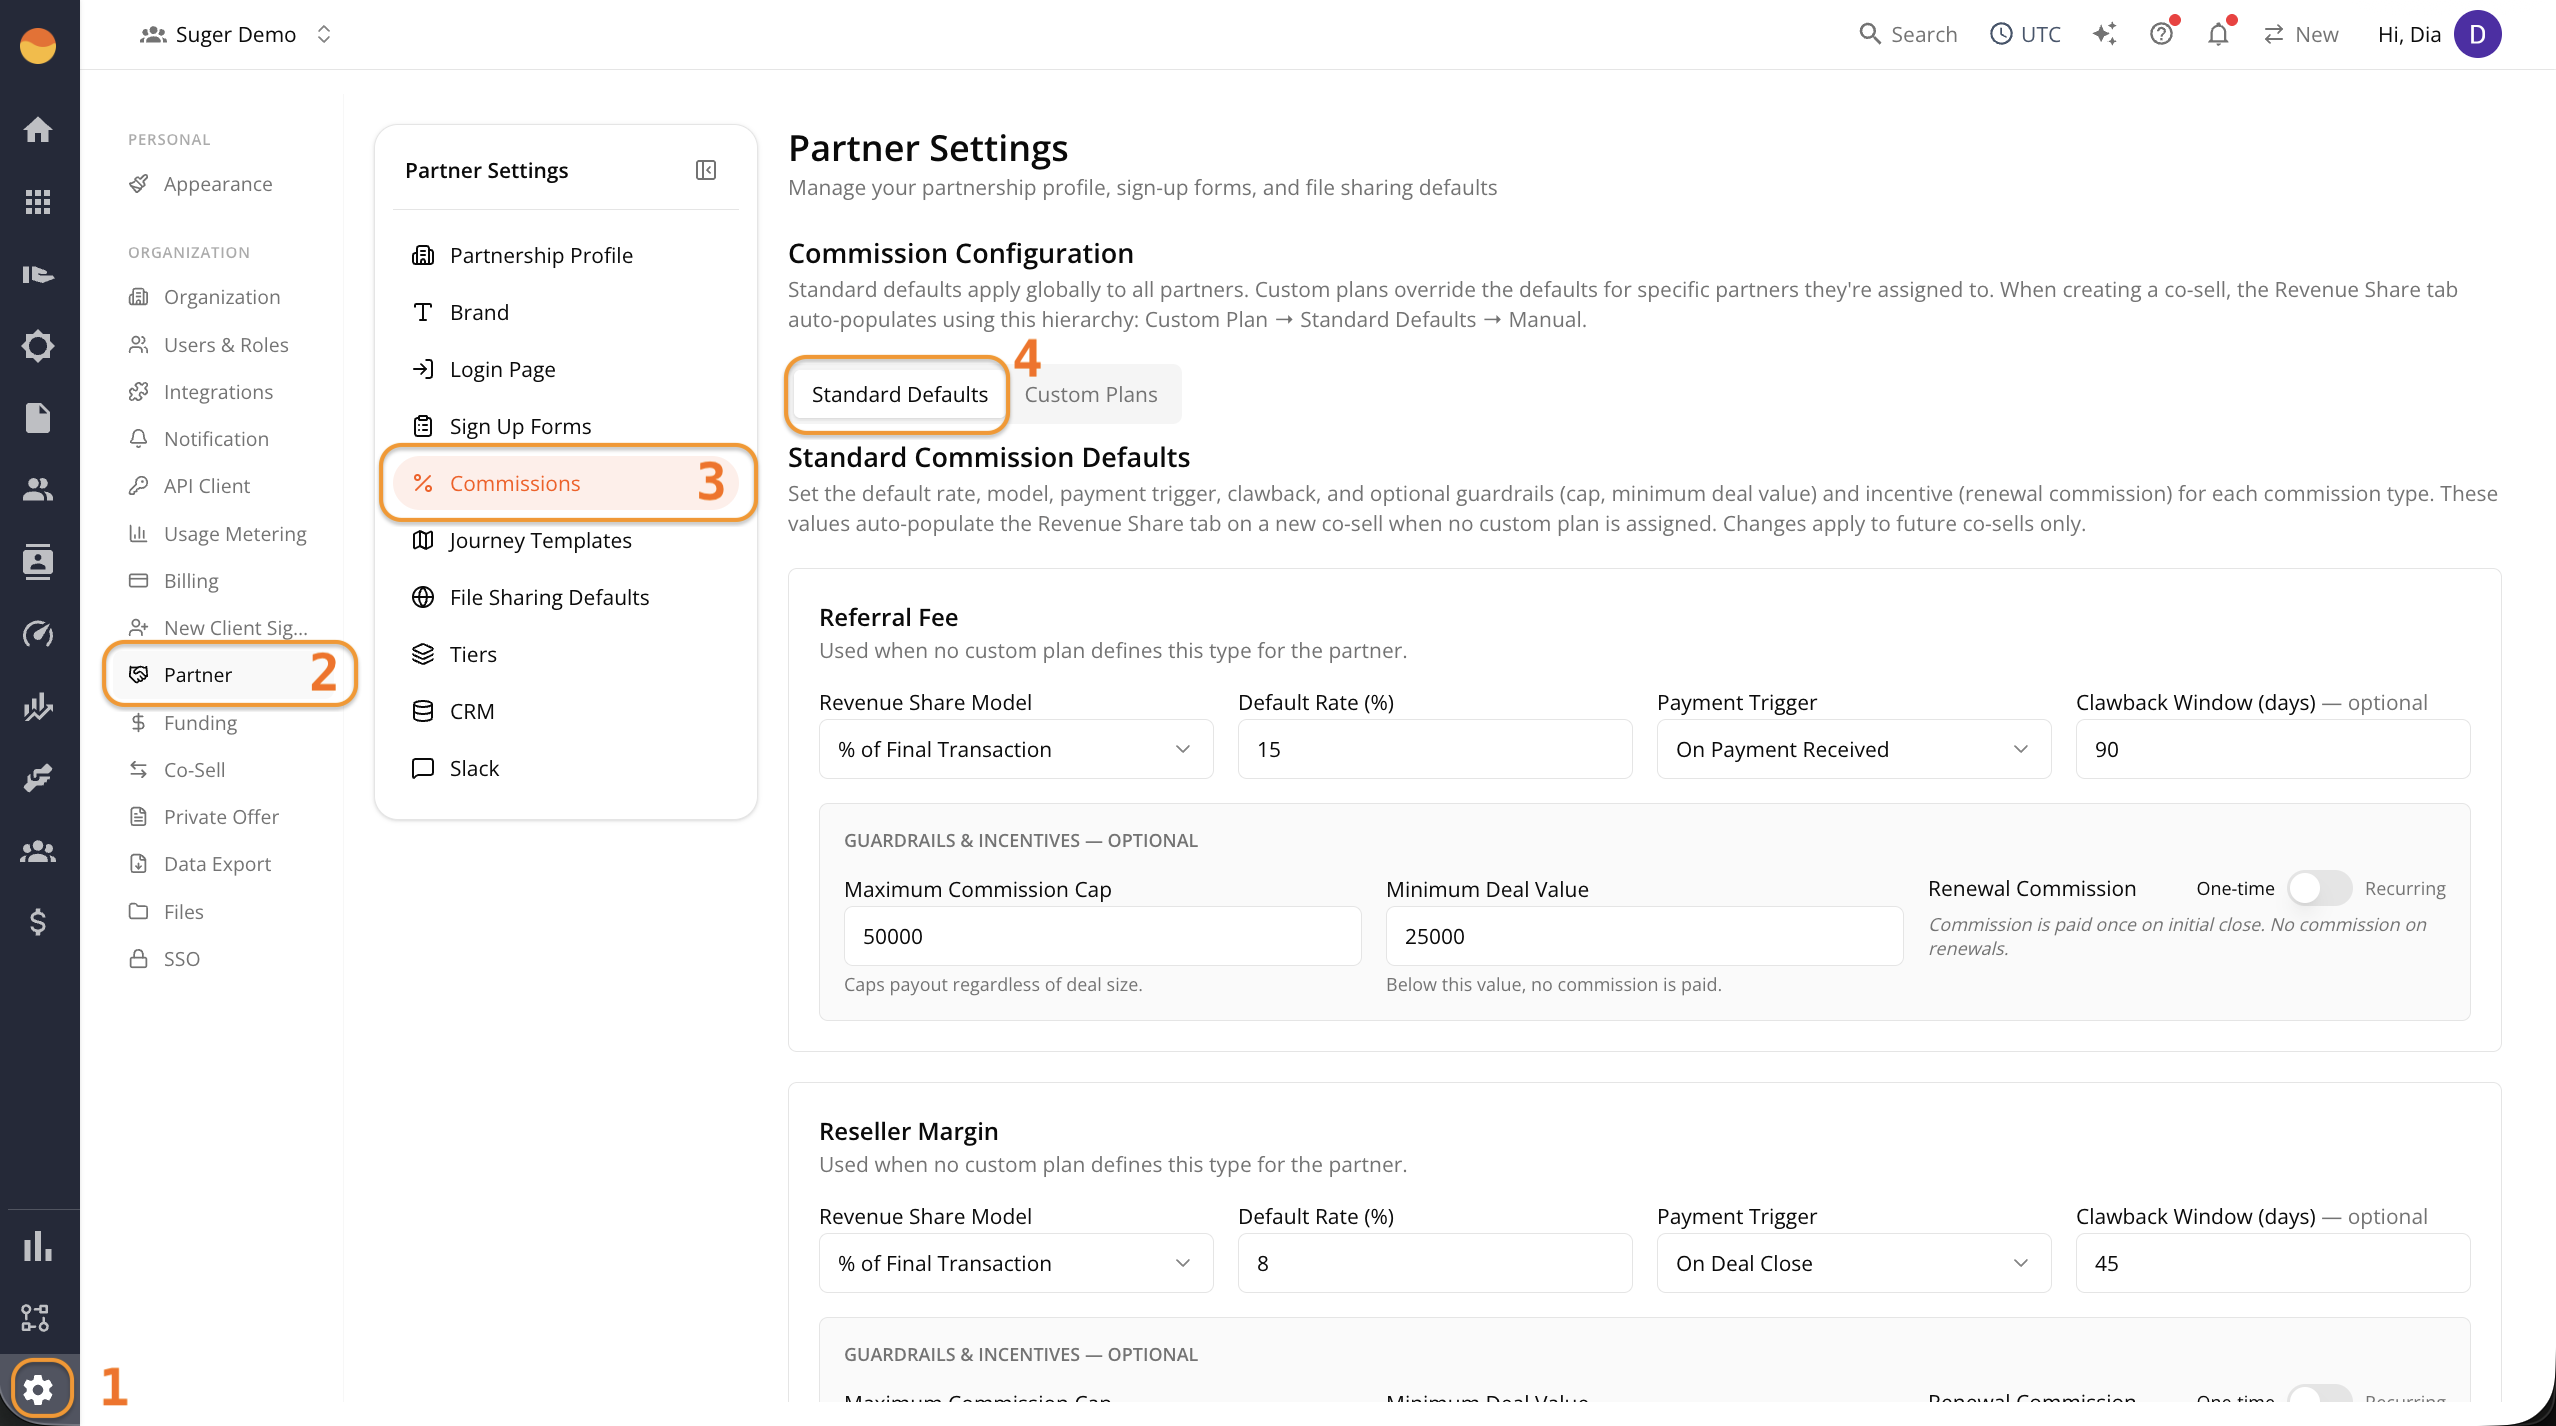Open the Tiers settings item
This screenshot has width=2556, height=1426.
tap(565, 654)
